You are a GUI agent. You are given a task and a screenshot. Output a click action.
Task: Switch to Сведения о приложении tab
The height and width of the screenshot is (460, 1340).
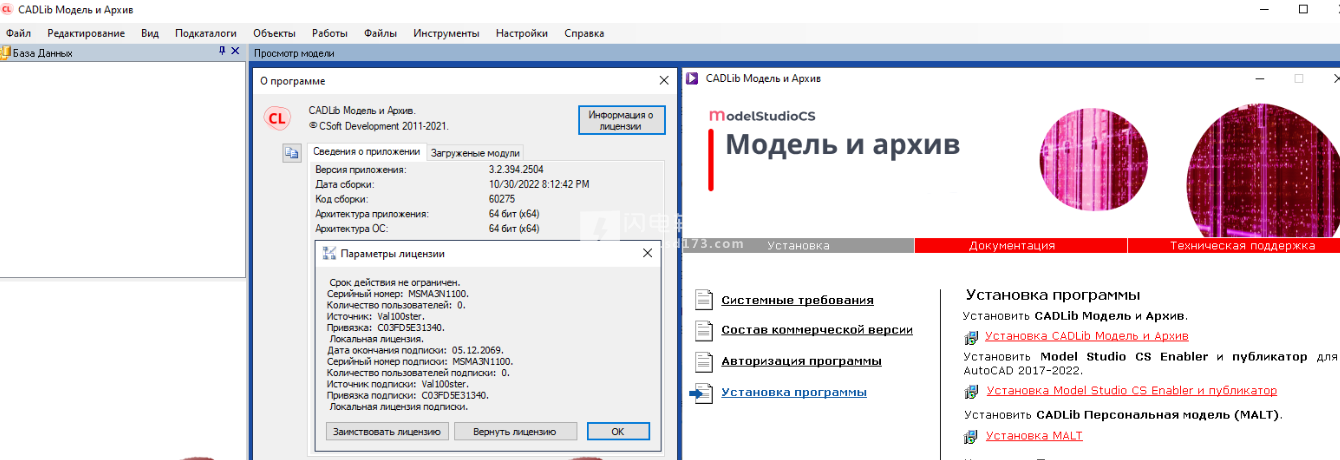tap(366, 152)
